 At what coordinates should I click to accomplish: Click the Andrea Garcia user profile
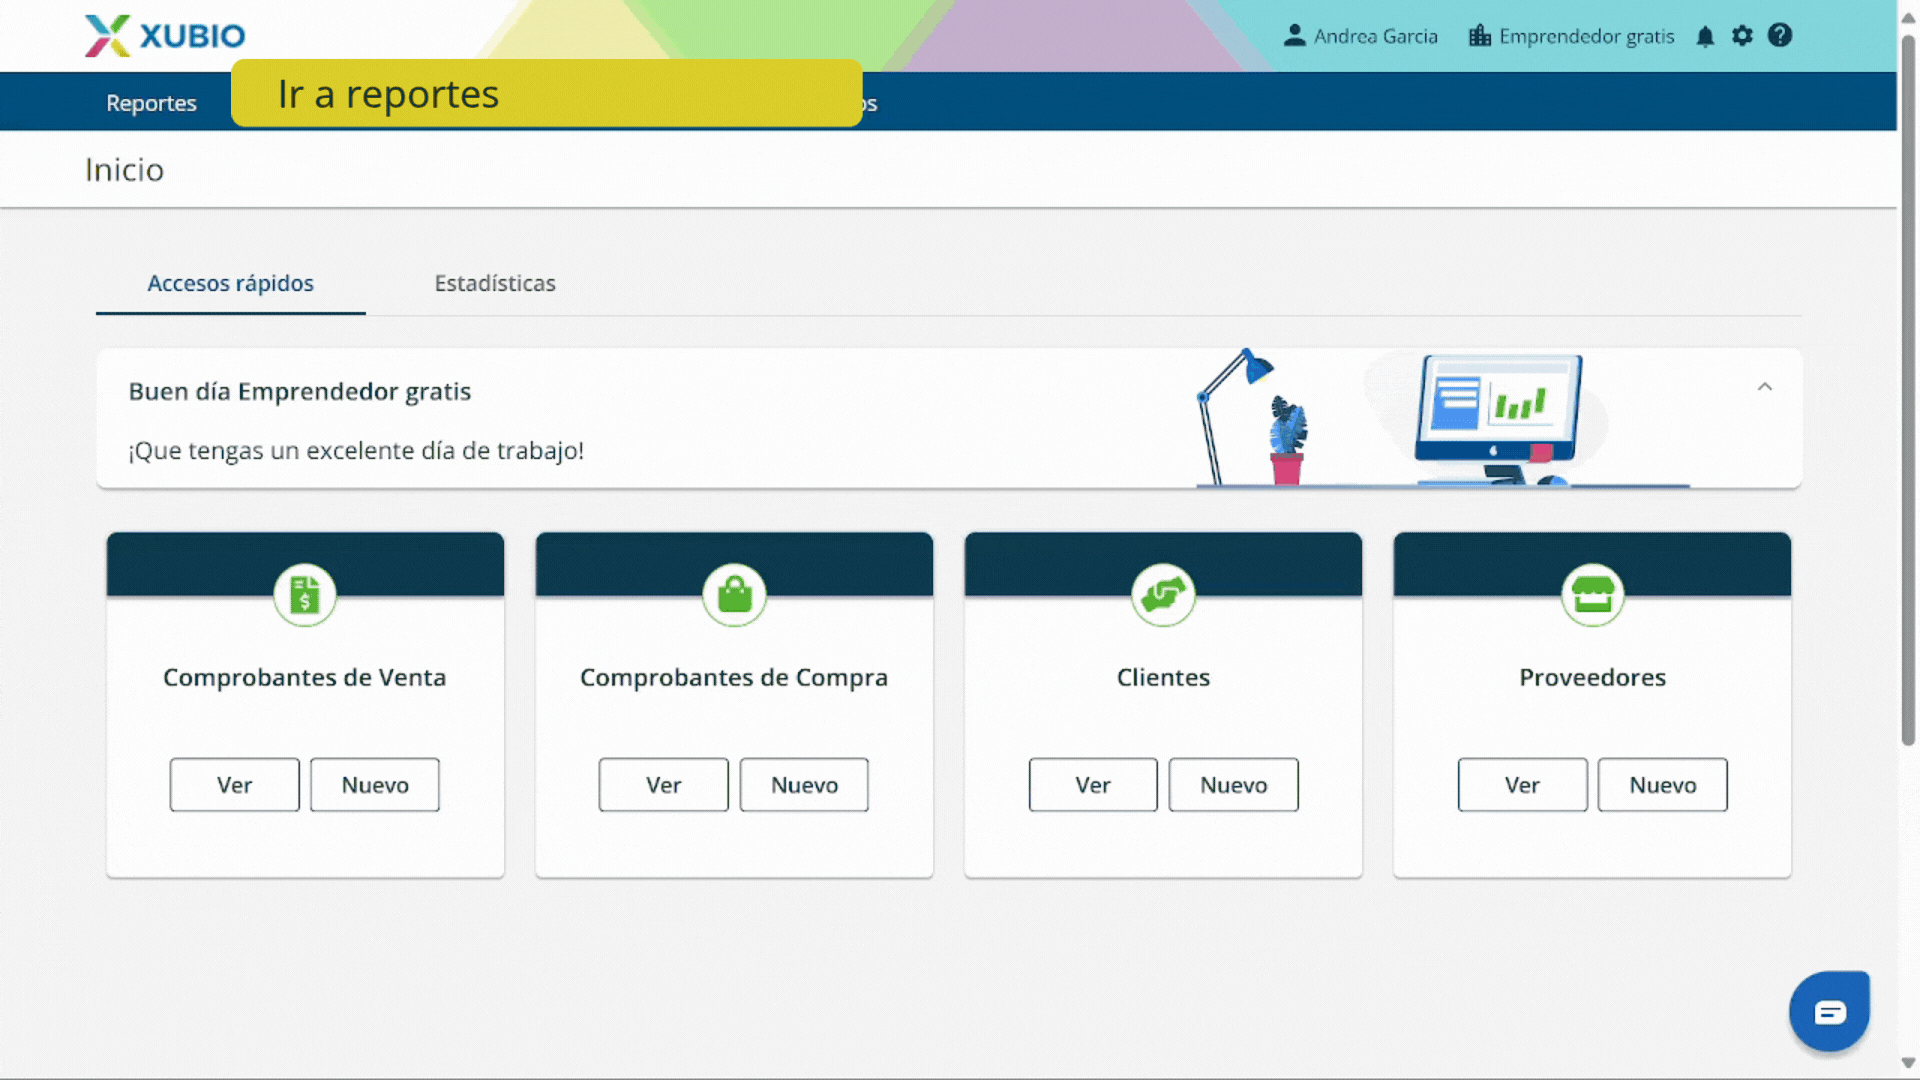click(x=1361, y=36)
